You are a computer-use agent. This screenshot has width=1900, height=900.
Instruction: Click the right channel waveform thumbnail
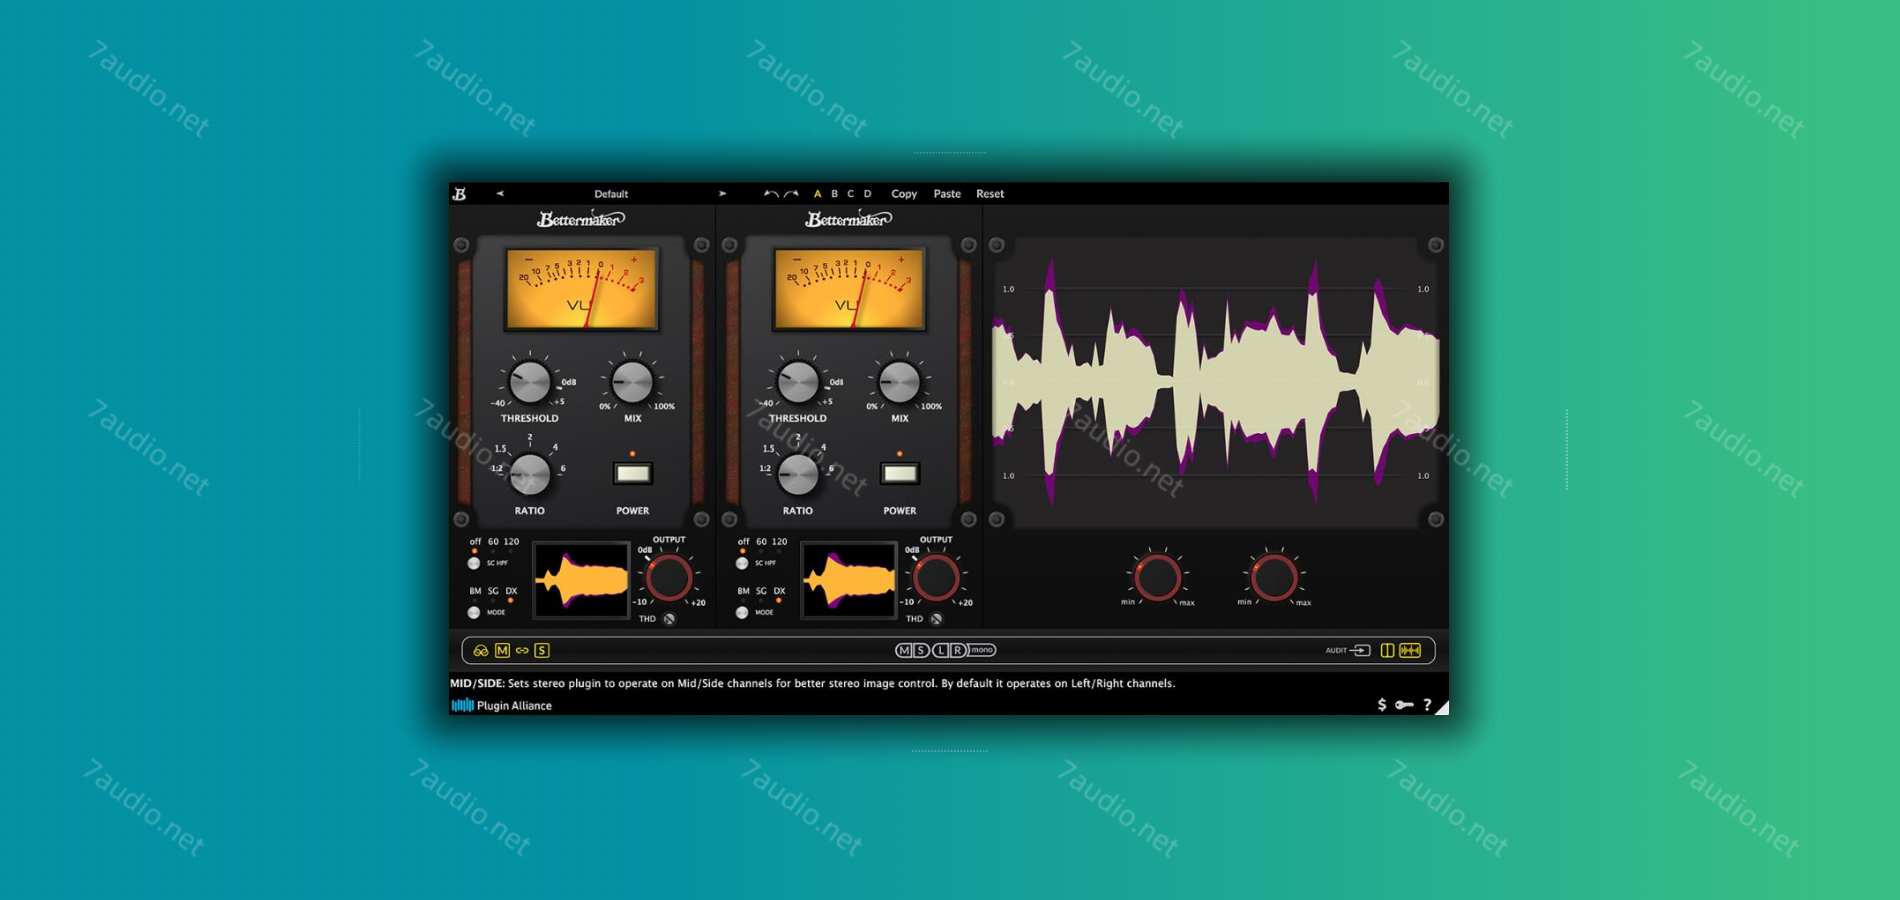849,580
